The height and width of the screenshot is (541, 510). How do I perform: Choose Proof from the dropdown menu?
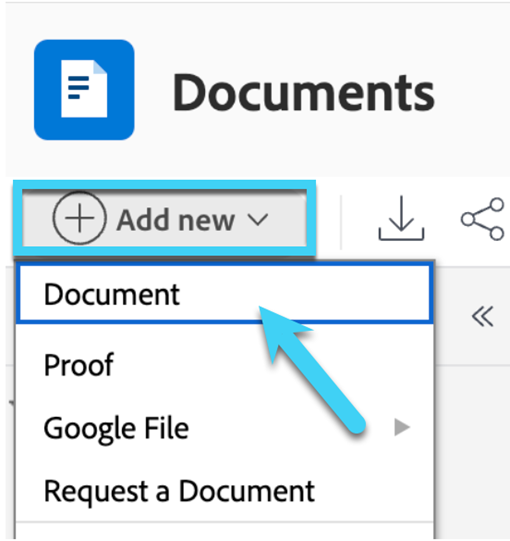click(x=79, y=364)
